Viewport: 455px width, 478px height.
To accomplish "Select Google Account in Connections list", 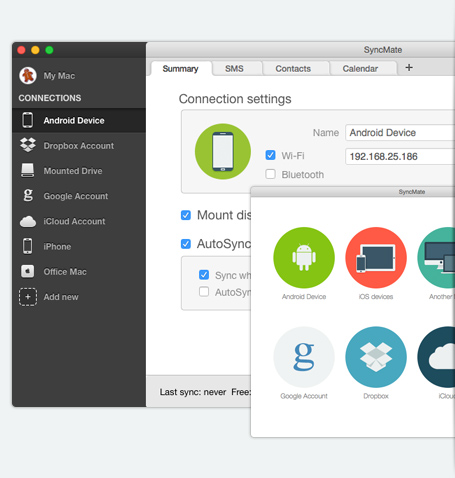I will point(79,196).
